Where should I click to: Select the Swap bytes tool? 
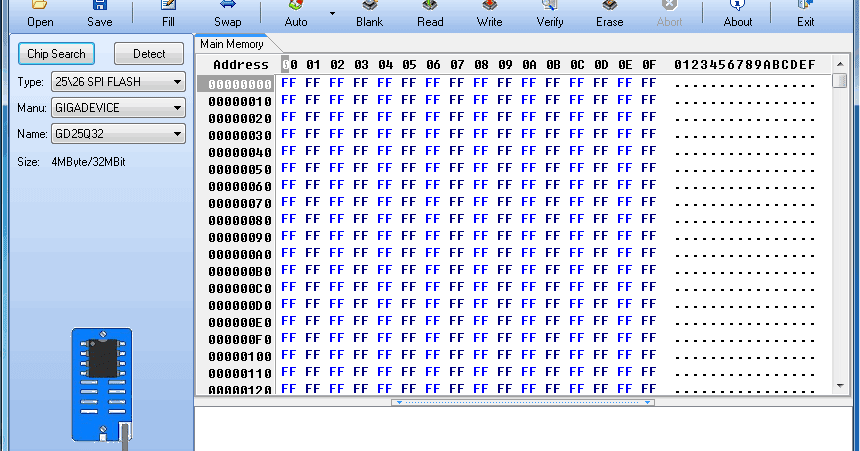[x=227, y=14]
